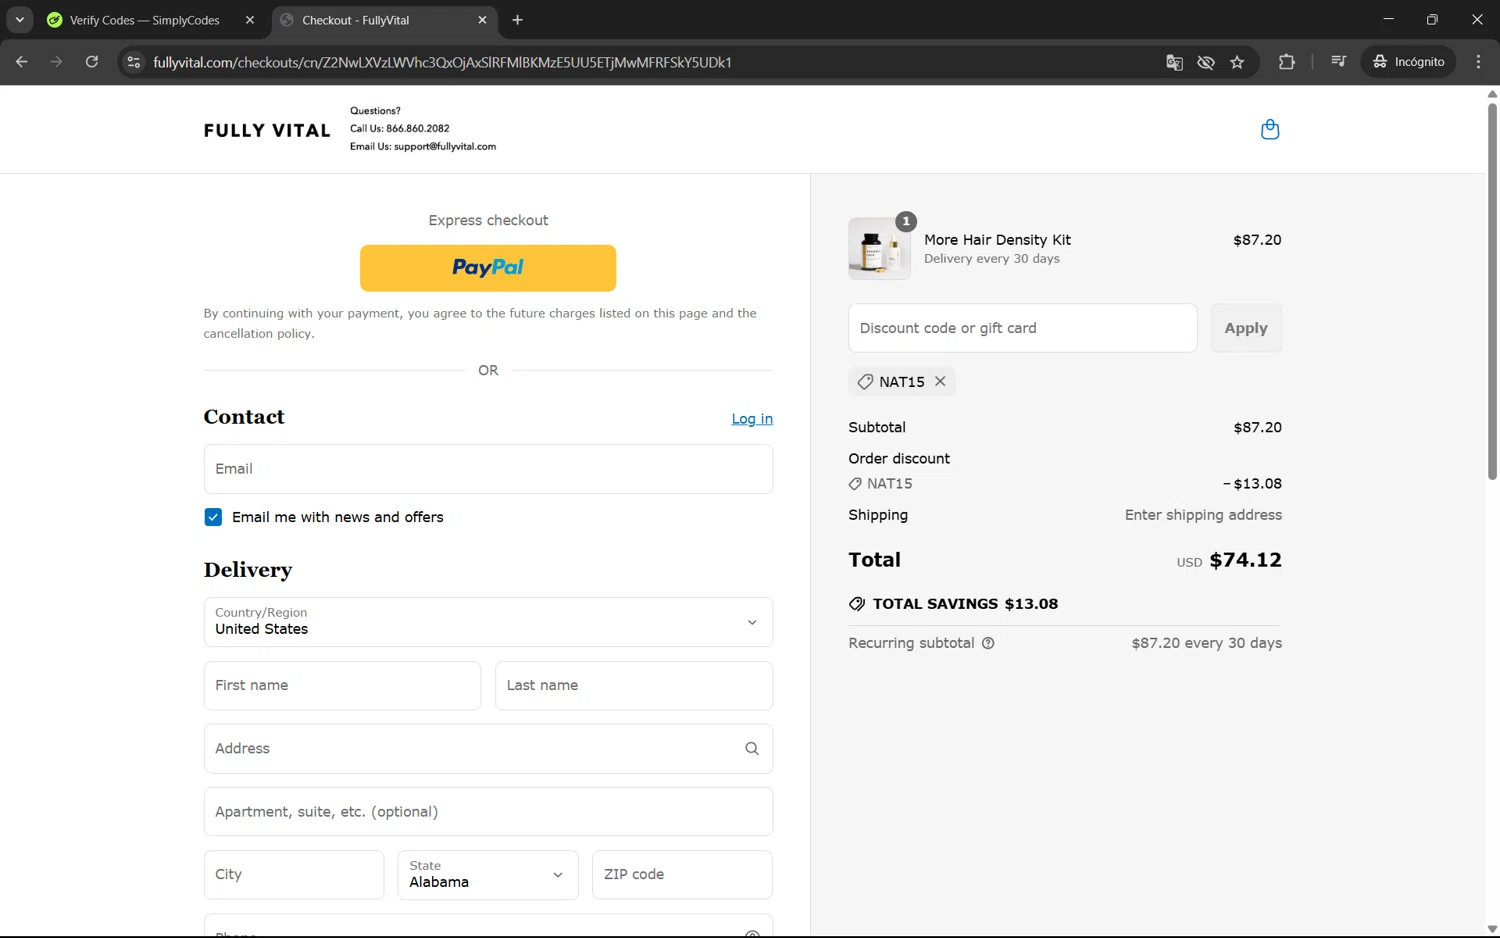This screenshot has height=938, width=1500.
Task: Click the Total amount $74.12
Action: 1245,560
